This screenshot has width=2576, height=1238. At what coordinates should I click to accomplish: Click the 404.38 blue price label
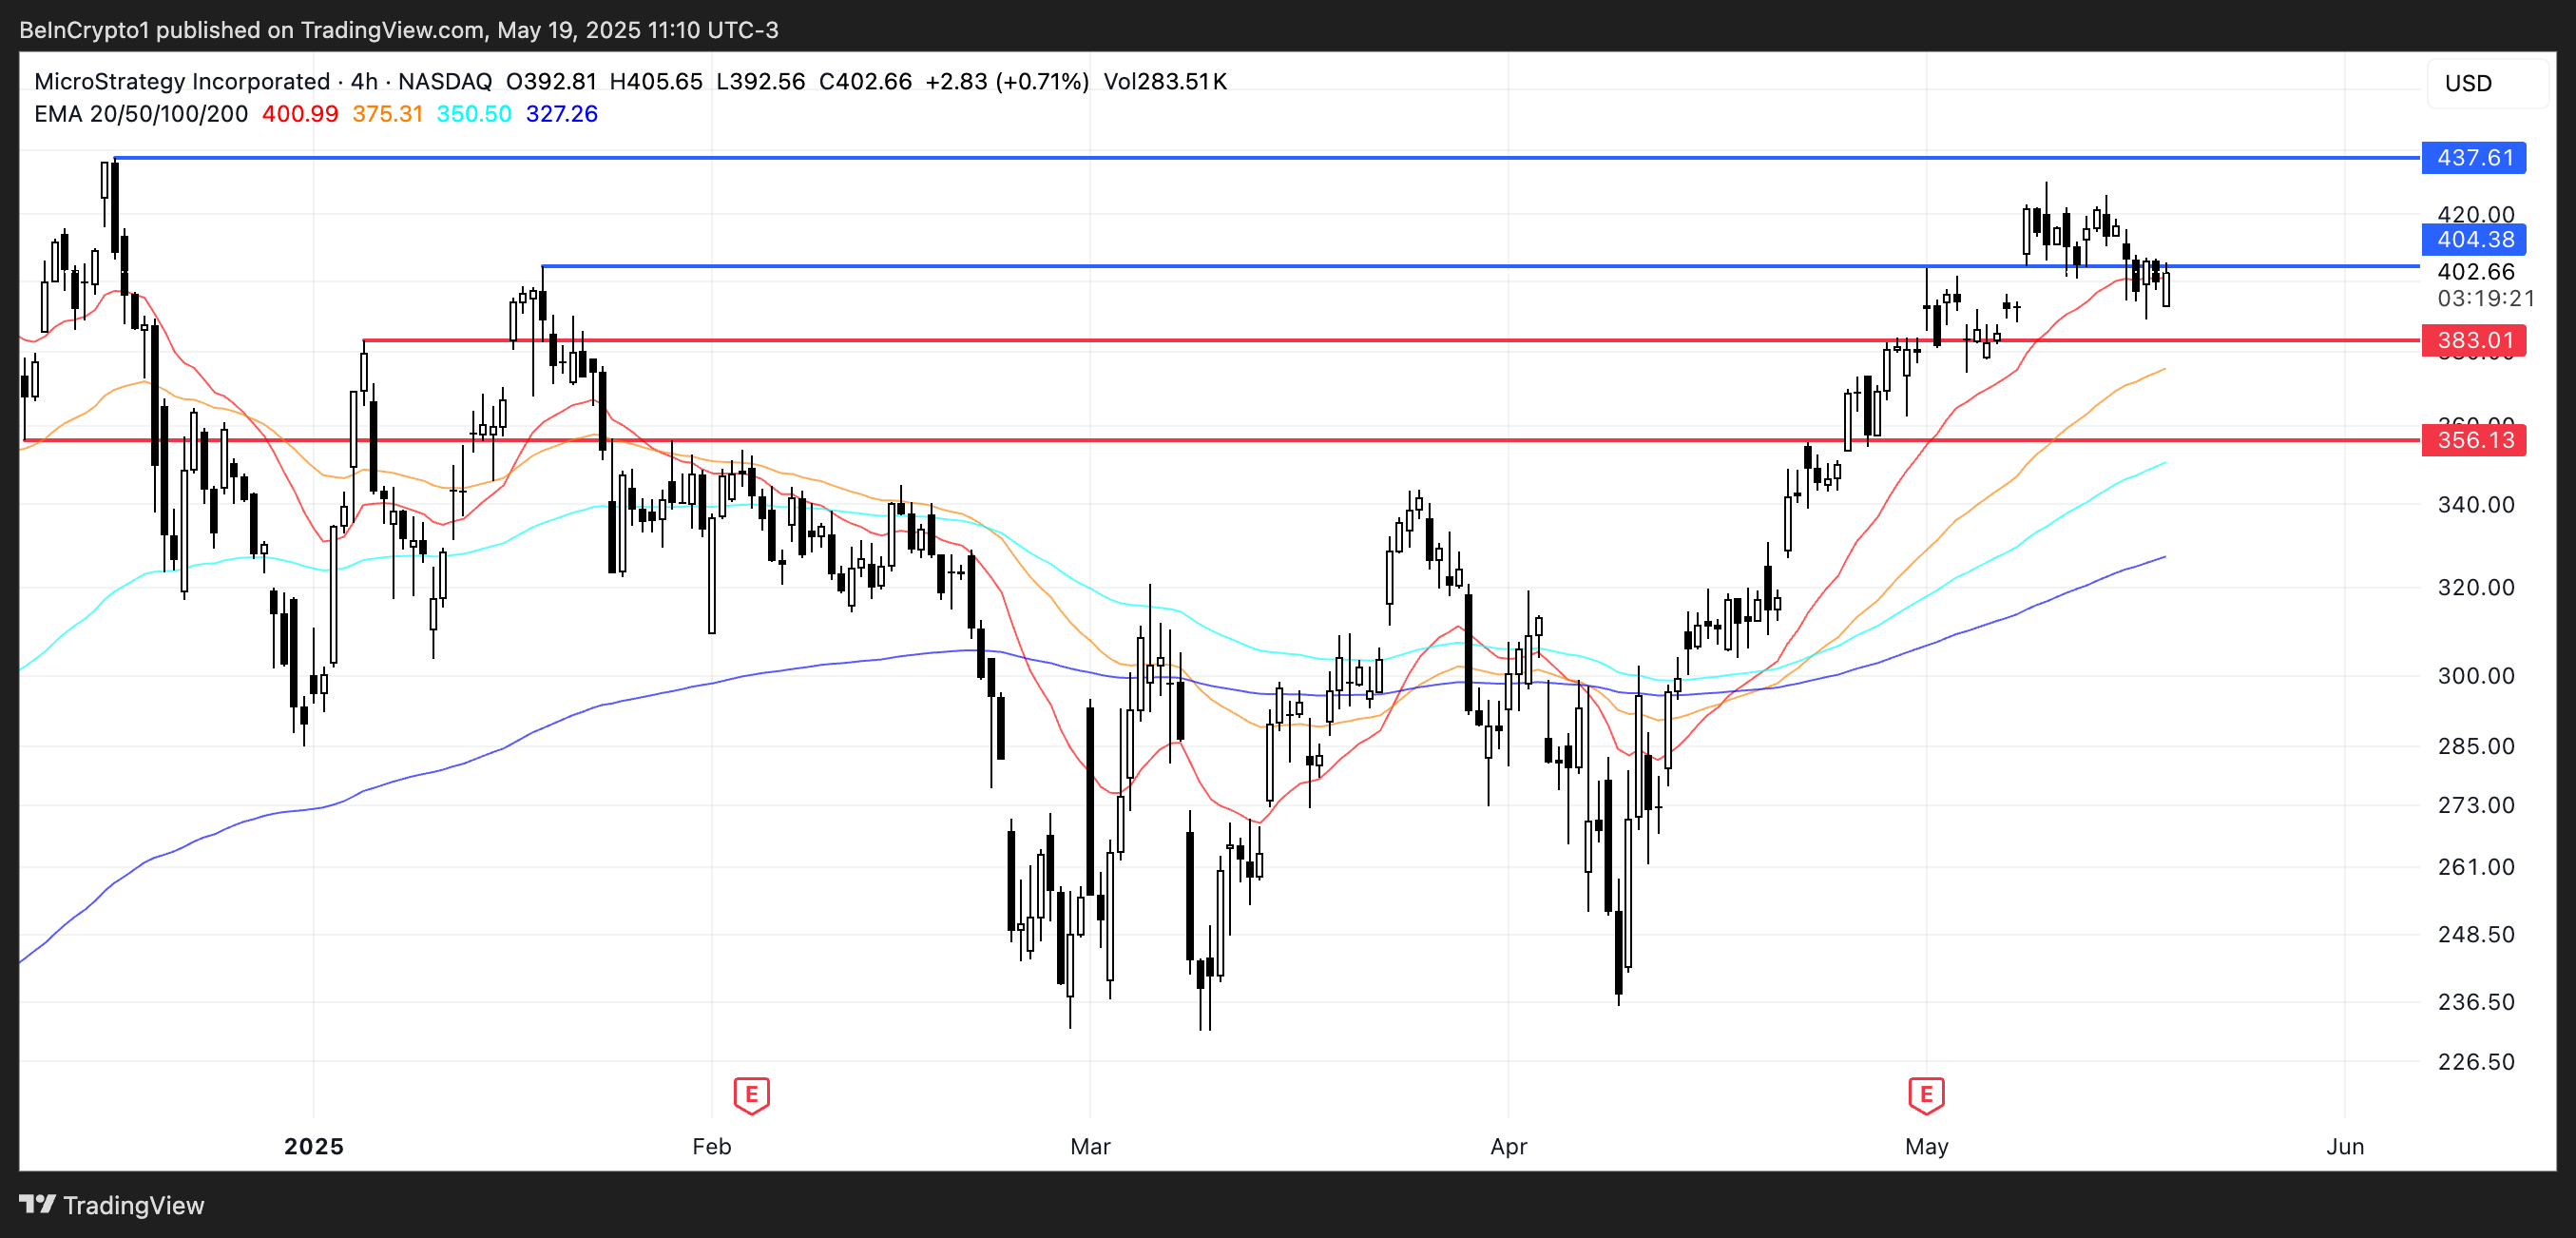coord(2473,240)
